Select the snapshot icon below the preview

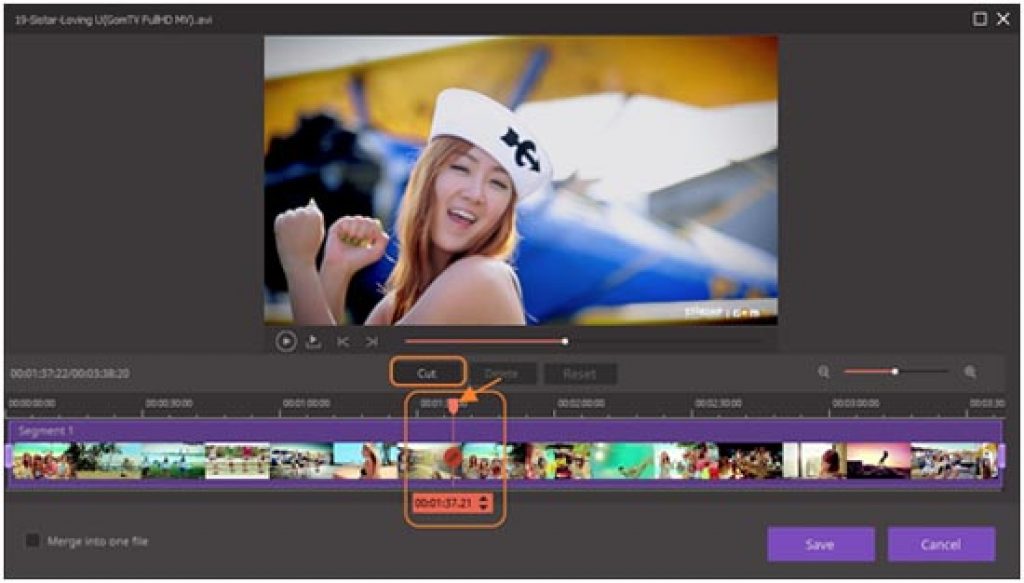(x=312, y=340)
